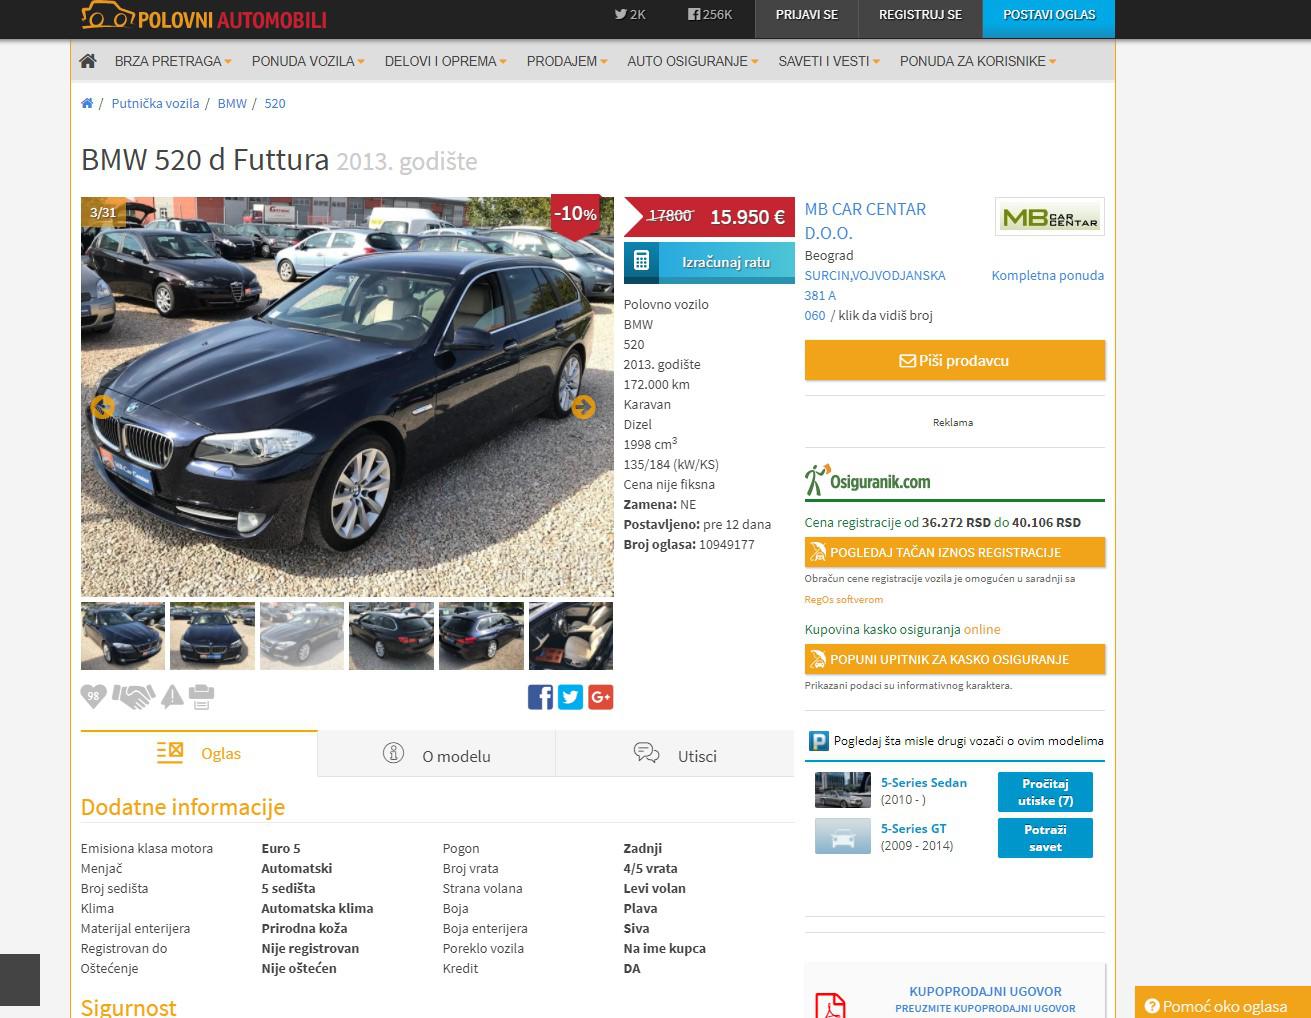Click Postavi oglas in the top bar
Viewport: 1311px width, 1018px height.
point(1048,15)
